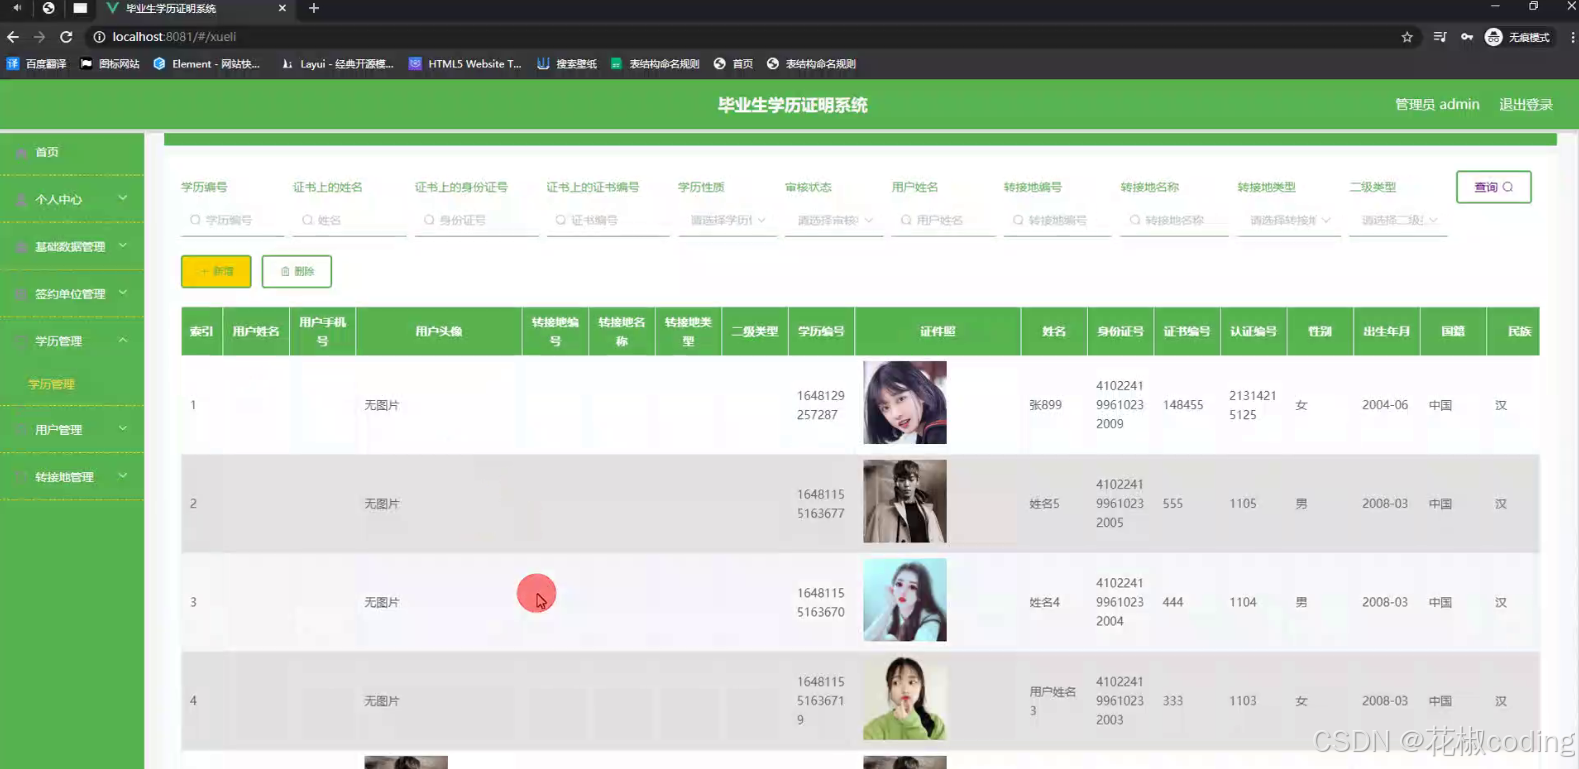Click the 身份证号 search input

click(476, 220)
